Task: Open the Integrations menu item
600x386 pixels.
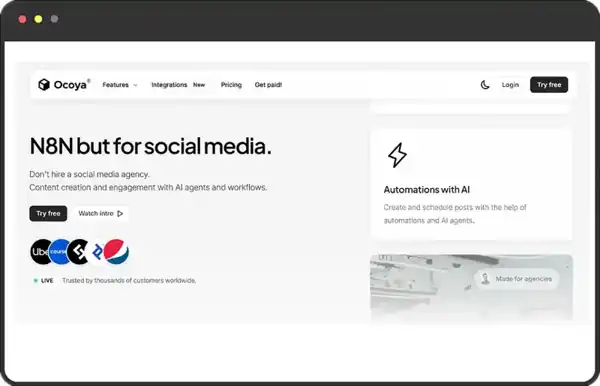Action: point(169,85)
